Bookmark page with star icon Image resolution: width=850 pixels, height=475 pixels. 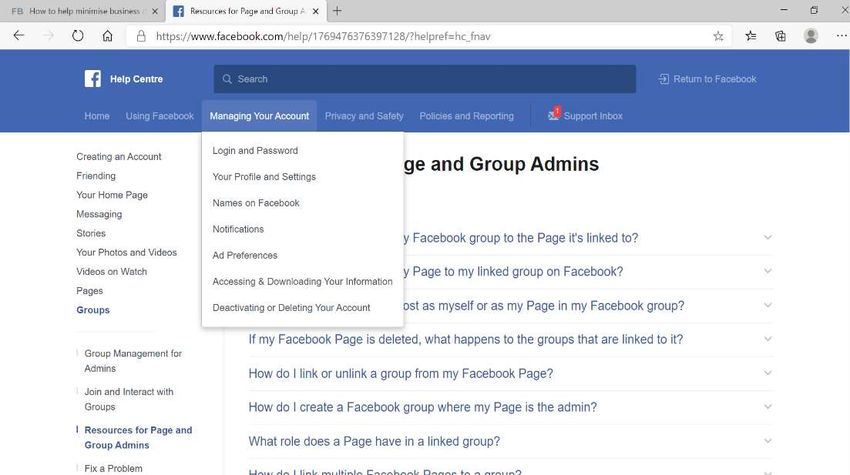coord(718,36)
